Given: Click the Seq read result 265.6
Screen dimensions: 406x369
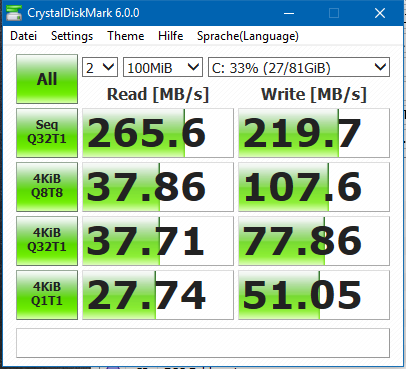Looking at the screenshot, I should click(158, 133).
